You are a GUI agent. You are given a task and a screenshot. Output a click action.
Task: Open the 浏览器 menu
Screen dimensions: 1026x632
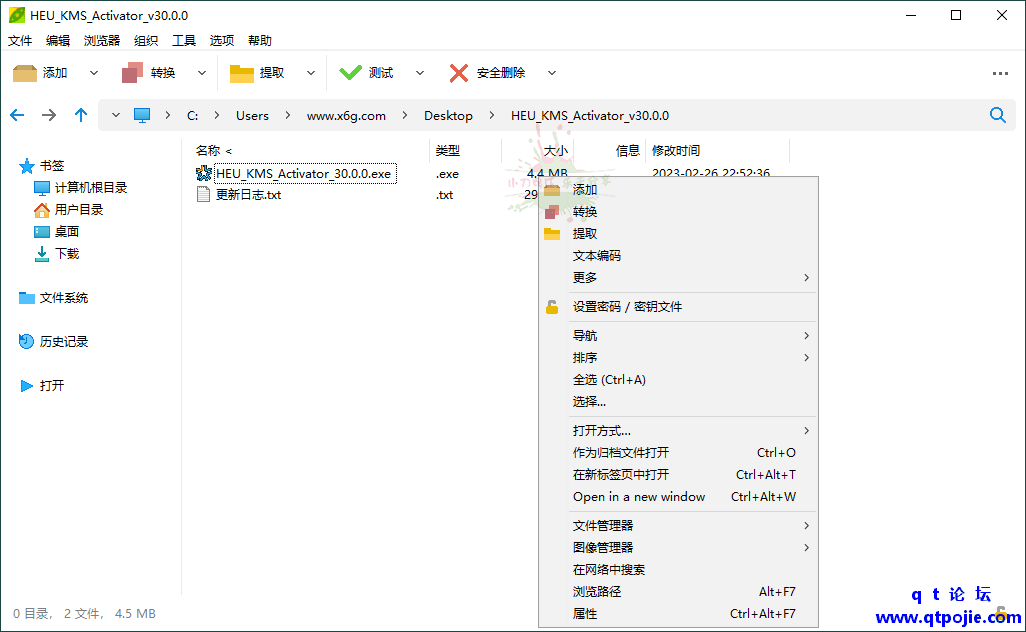101,41
